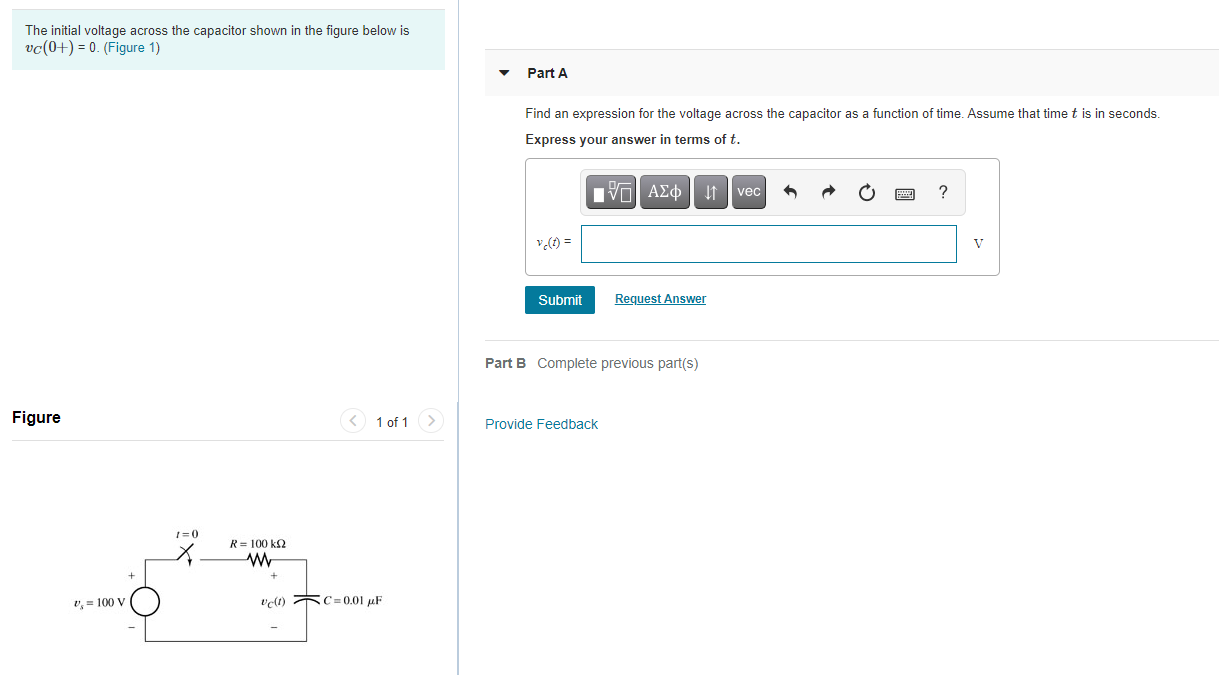
Task: Click the next figure chevron
Action: 430,421
